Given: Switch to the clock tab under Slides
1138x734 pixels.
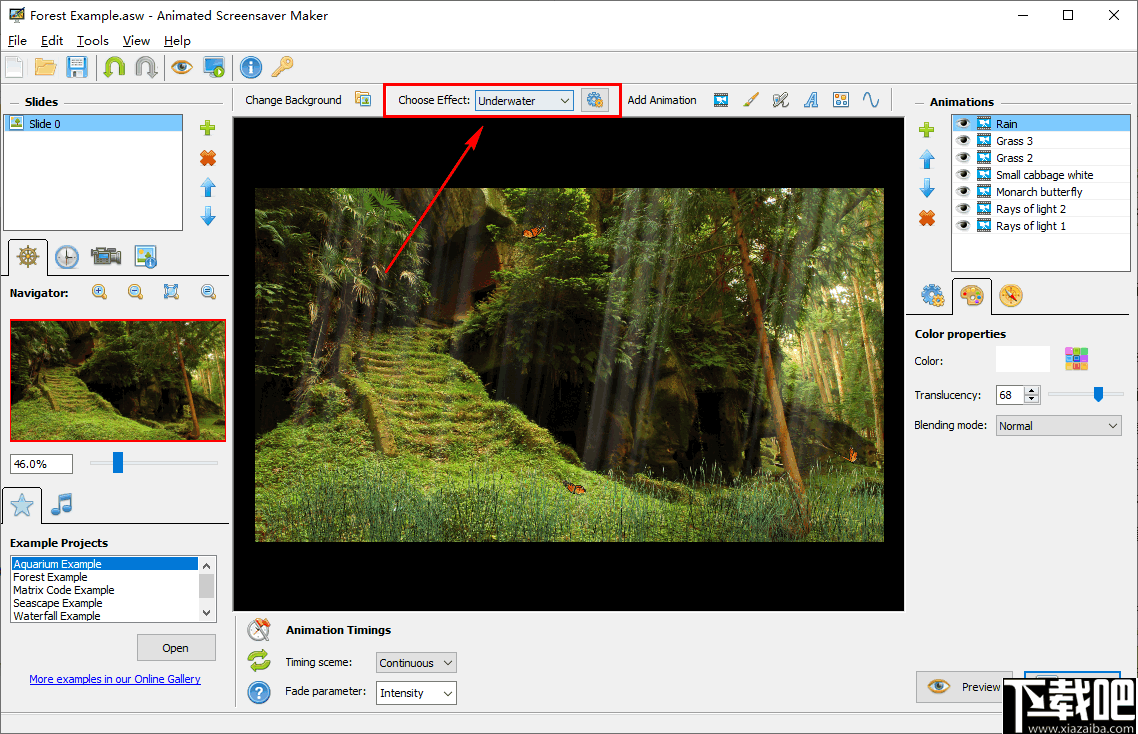Looking at the screenshot, I should click(x=67, y=257).
